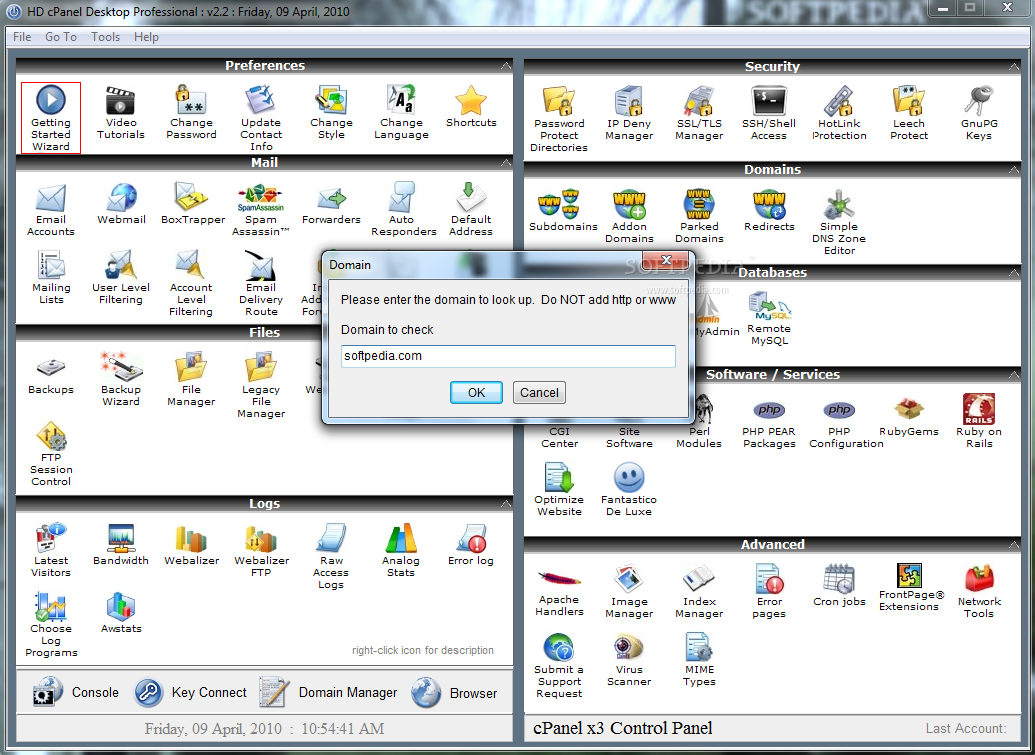
Task: Open Key Connect
Action: pos(190,692)
